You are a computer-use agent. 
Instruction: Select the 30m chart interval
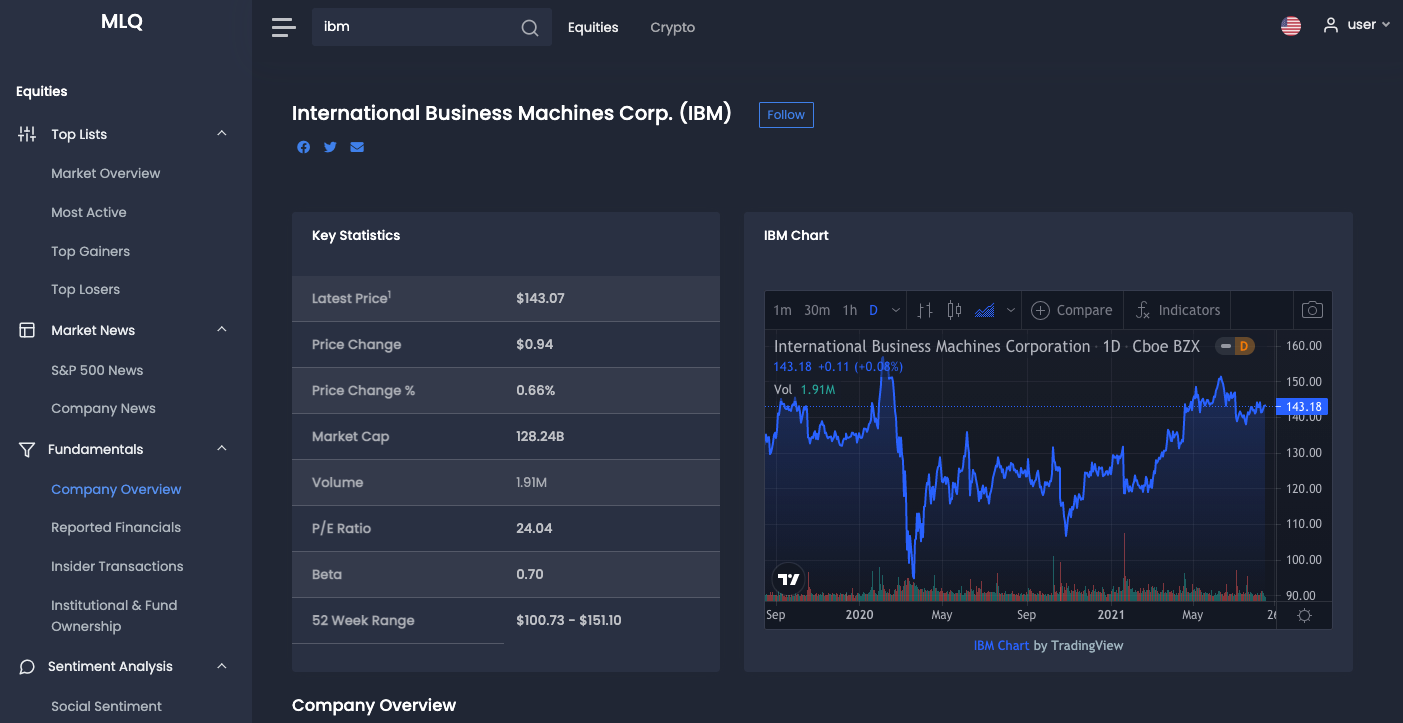click(817, 310)
